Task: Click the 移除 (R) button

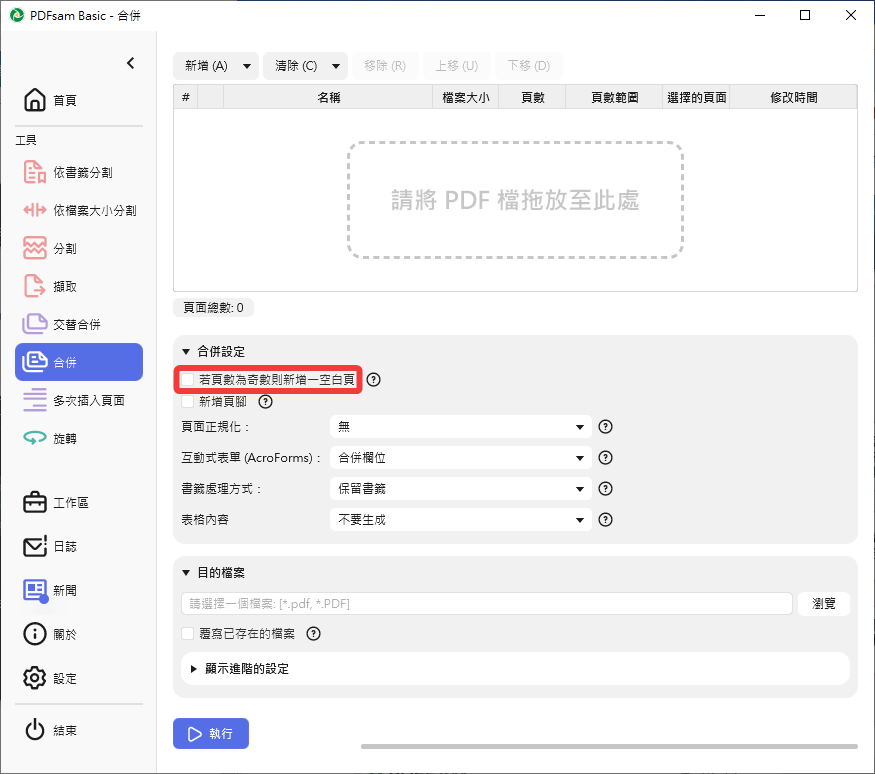Action: click(x=384, y=66)
